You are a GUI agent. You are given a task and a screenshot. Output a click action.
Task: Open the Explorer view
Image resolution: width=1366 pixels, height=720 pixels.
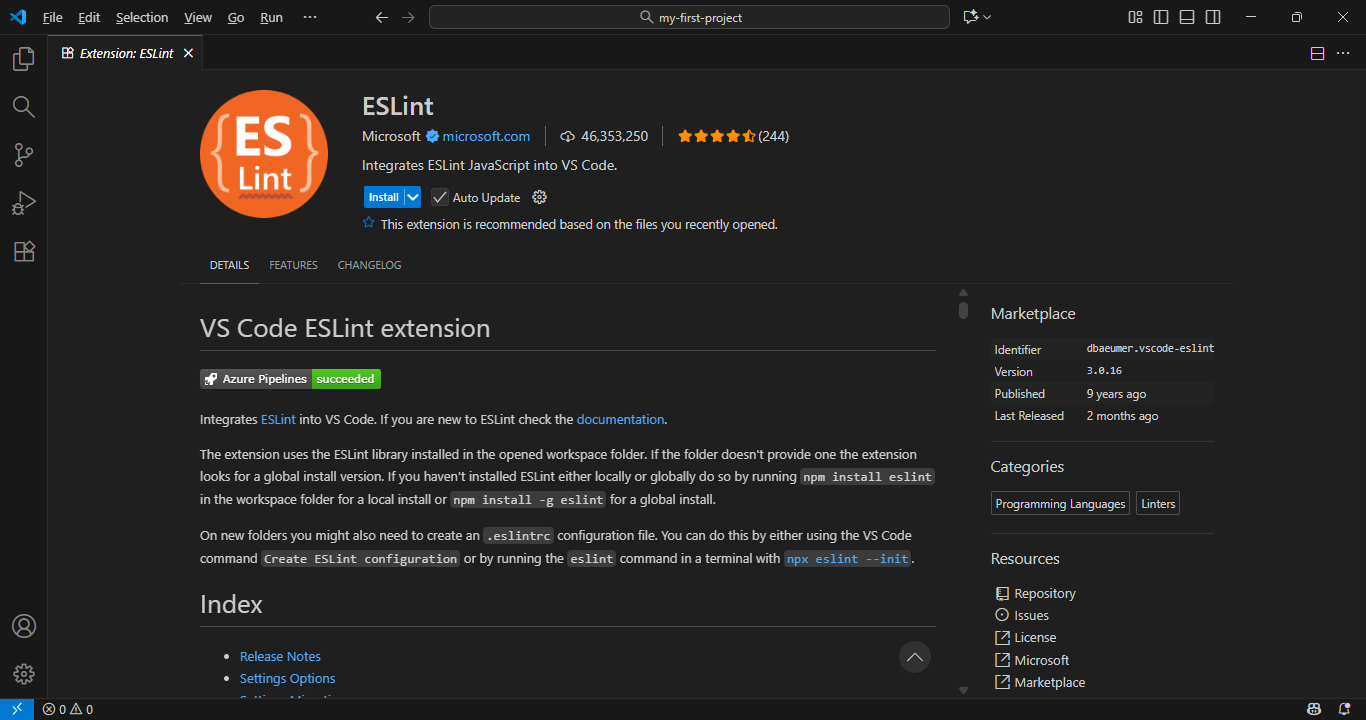(24, 59)
